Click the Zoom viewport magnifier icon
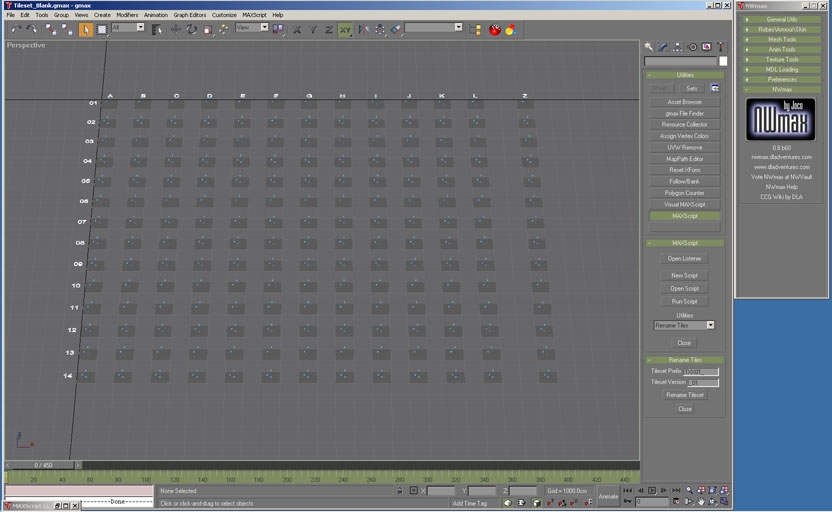 pyautogui.click(x=689, y=490)
